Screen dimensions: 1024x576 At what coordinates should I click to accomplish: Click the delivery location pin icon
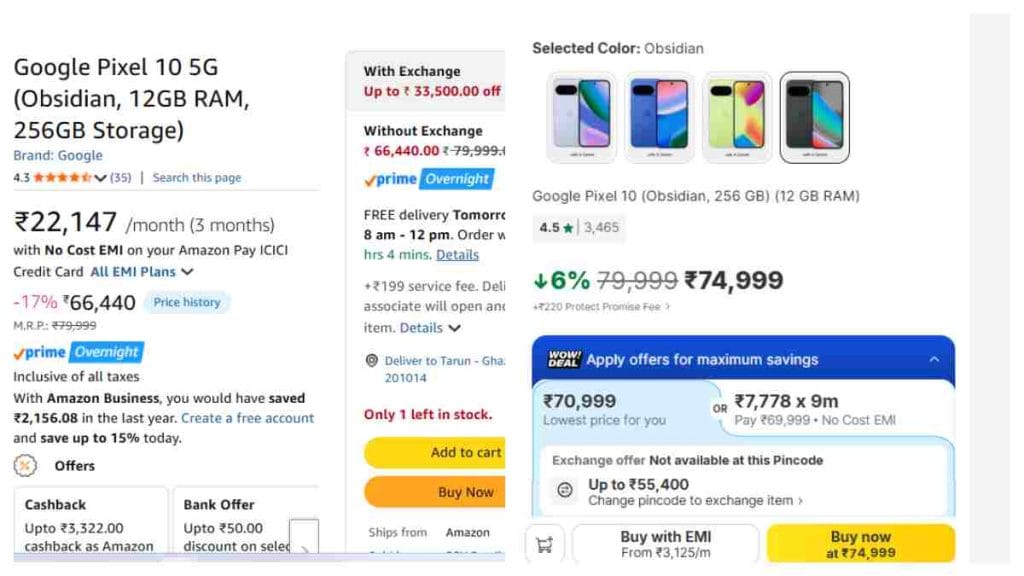click(372, 360)
